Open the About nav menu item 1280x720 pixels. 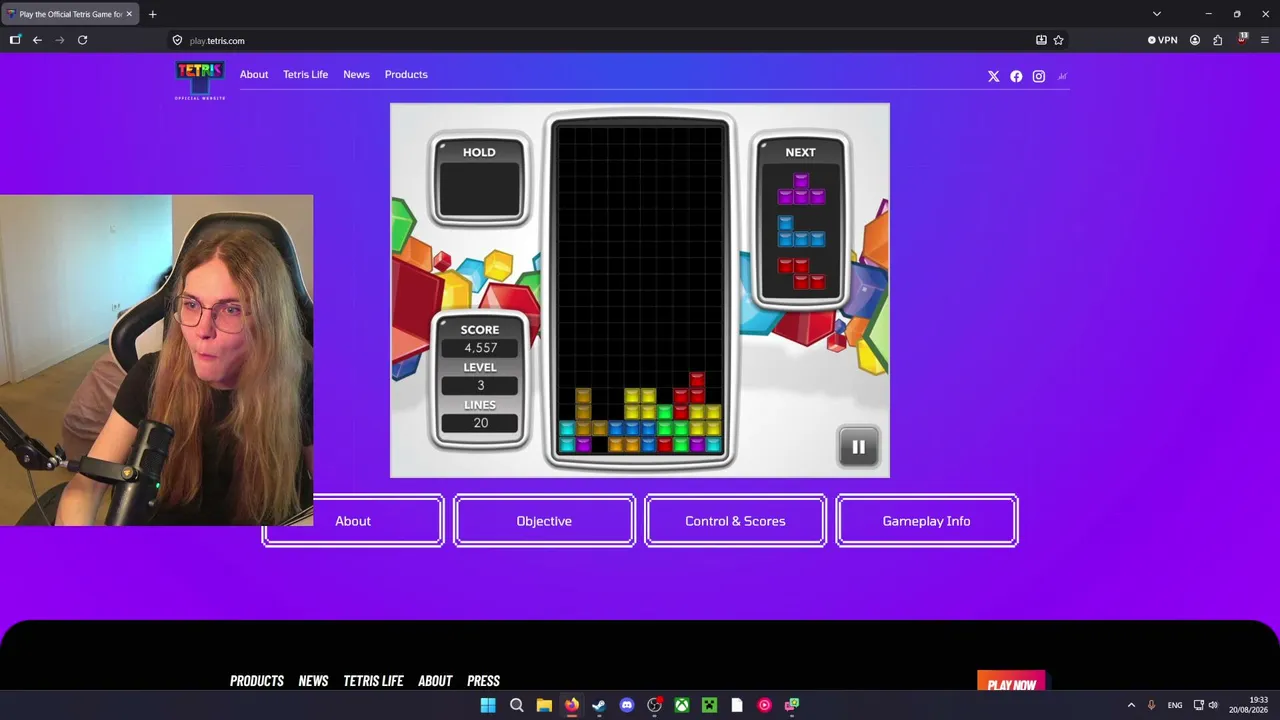pos(254,74)
